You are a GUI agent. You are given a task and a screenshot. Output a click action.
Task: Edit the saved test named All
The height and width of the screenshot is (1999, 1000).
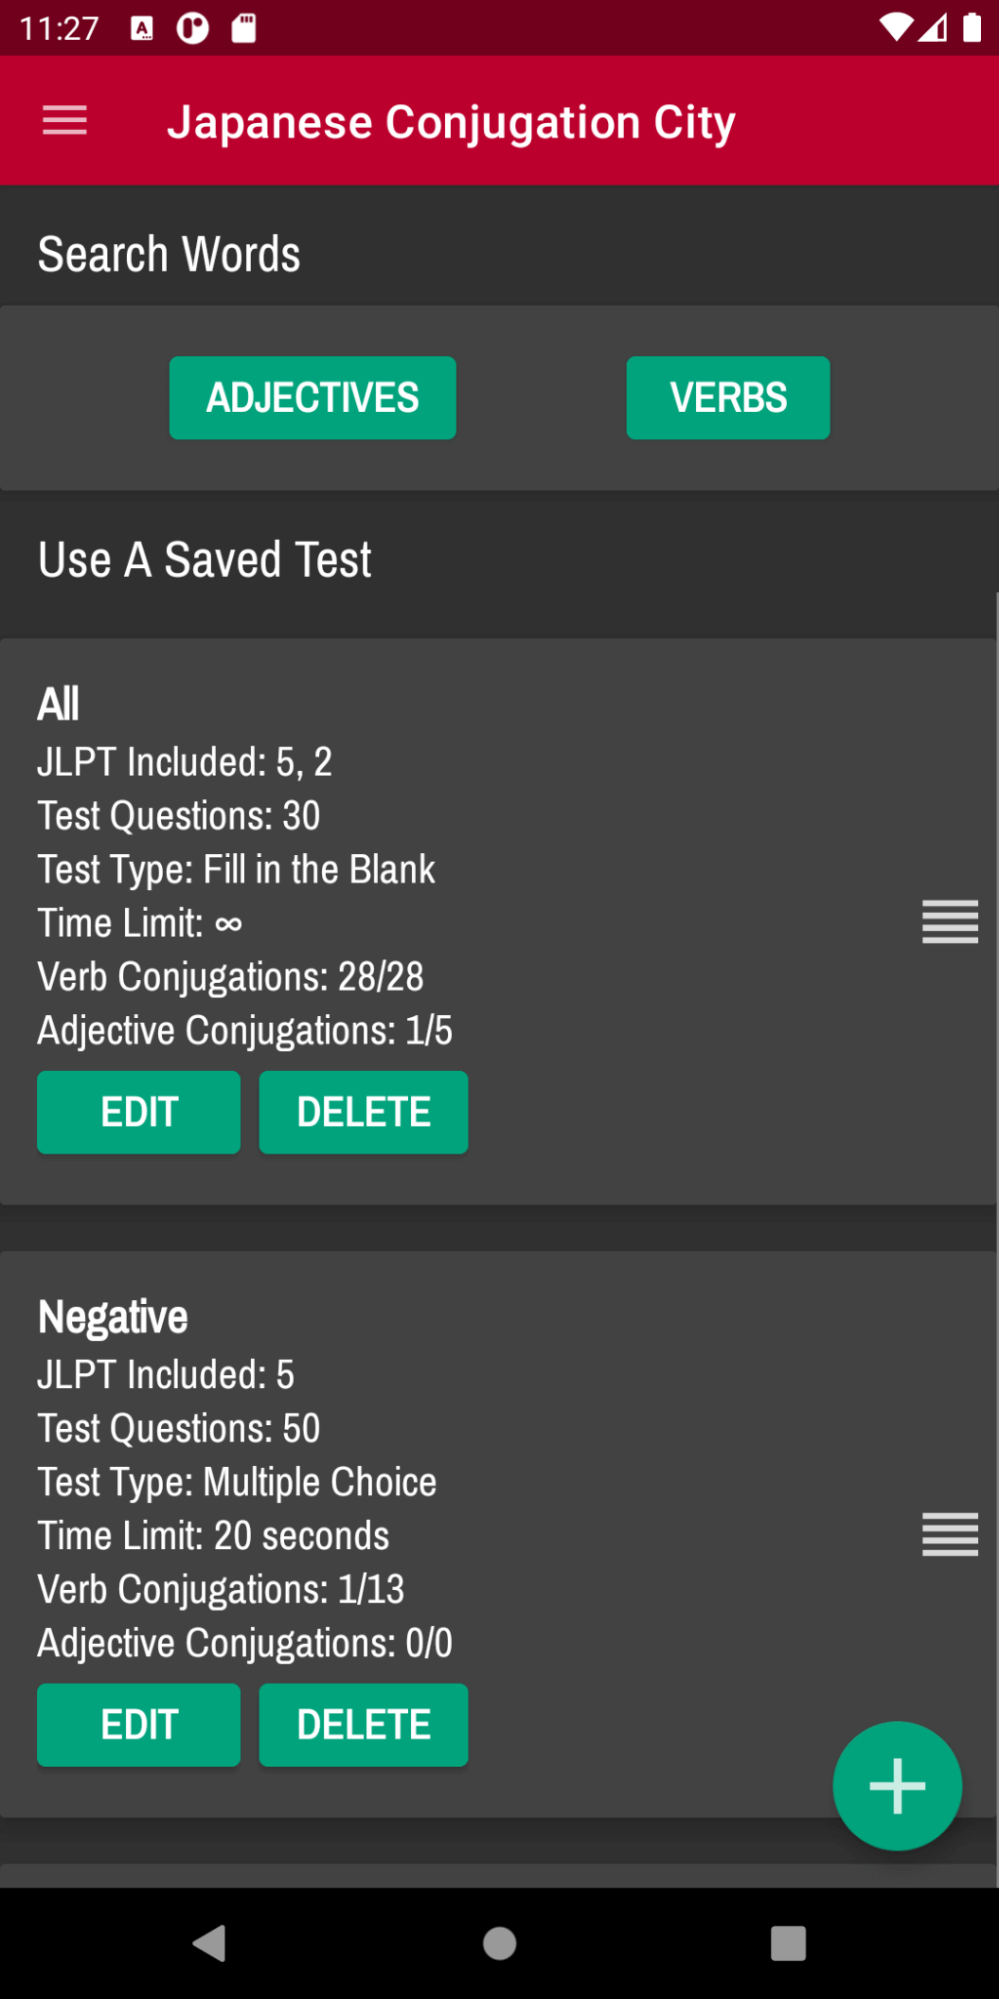tap(138, 1111)
